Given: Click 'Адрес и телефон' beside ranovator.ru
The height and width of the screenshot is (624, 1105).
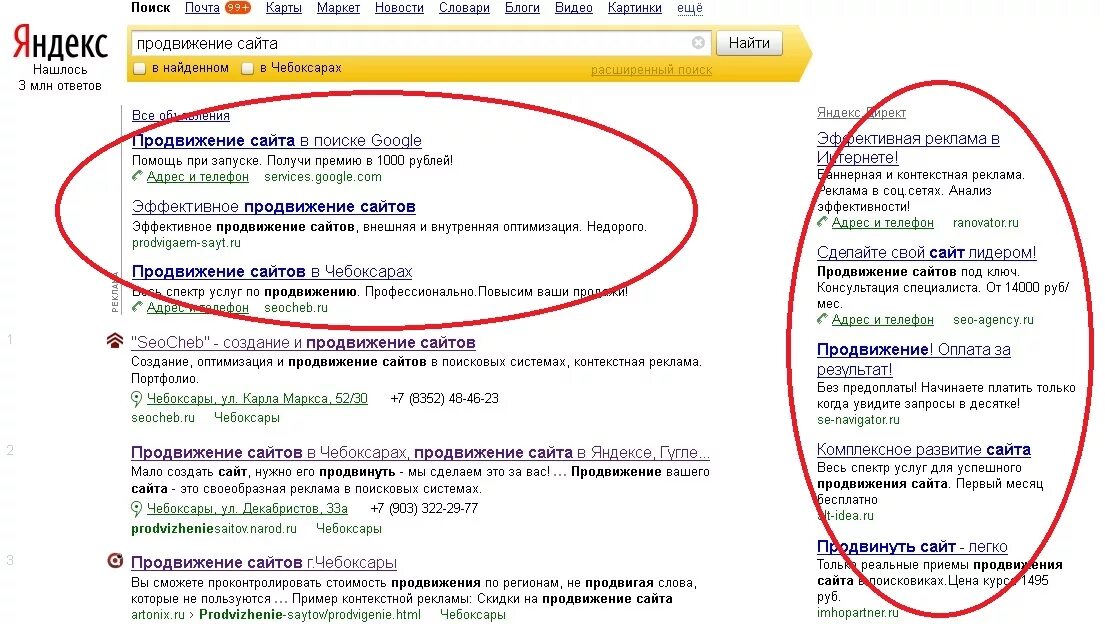Looking at the screenshot, I should click(x=882, y=223).
